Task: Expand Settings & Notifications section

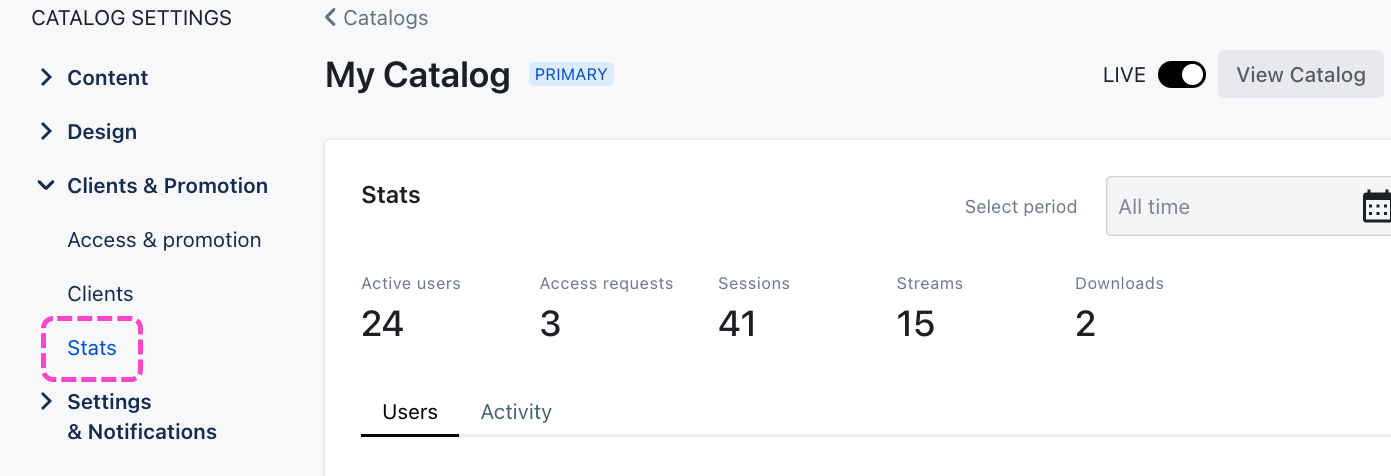Action: [x=46, y=402]
